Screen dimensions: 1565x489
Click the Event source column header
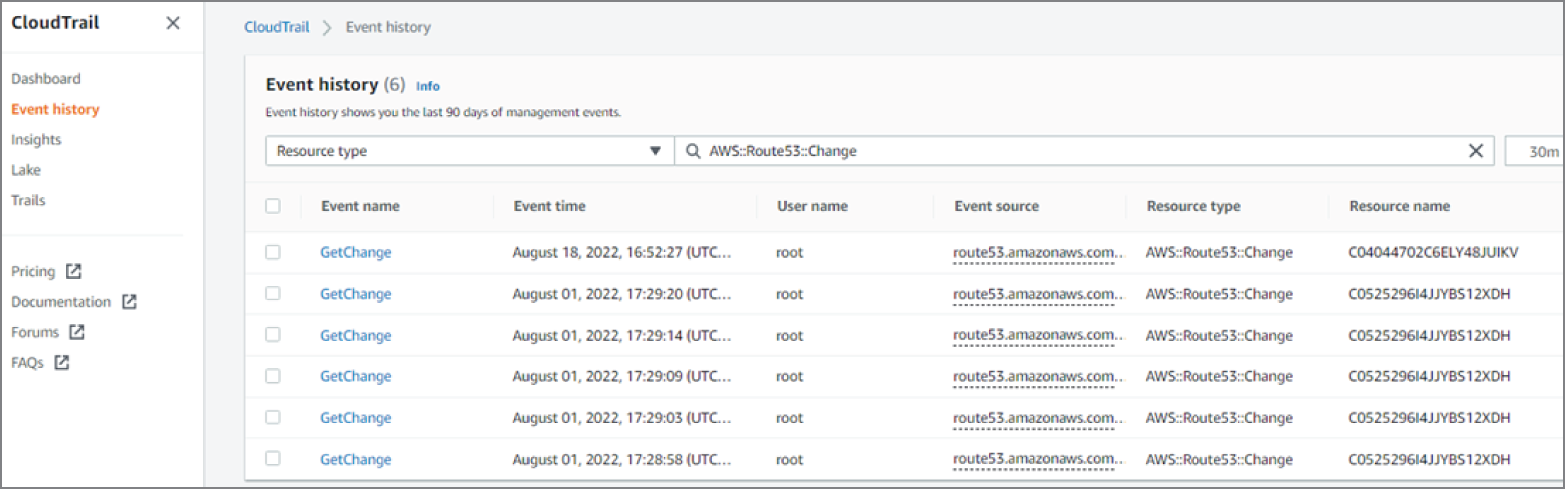click(996, 206)
